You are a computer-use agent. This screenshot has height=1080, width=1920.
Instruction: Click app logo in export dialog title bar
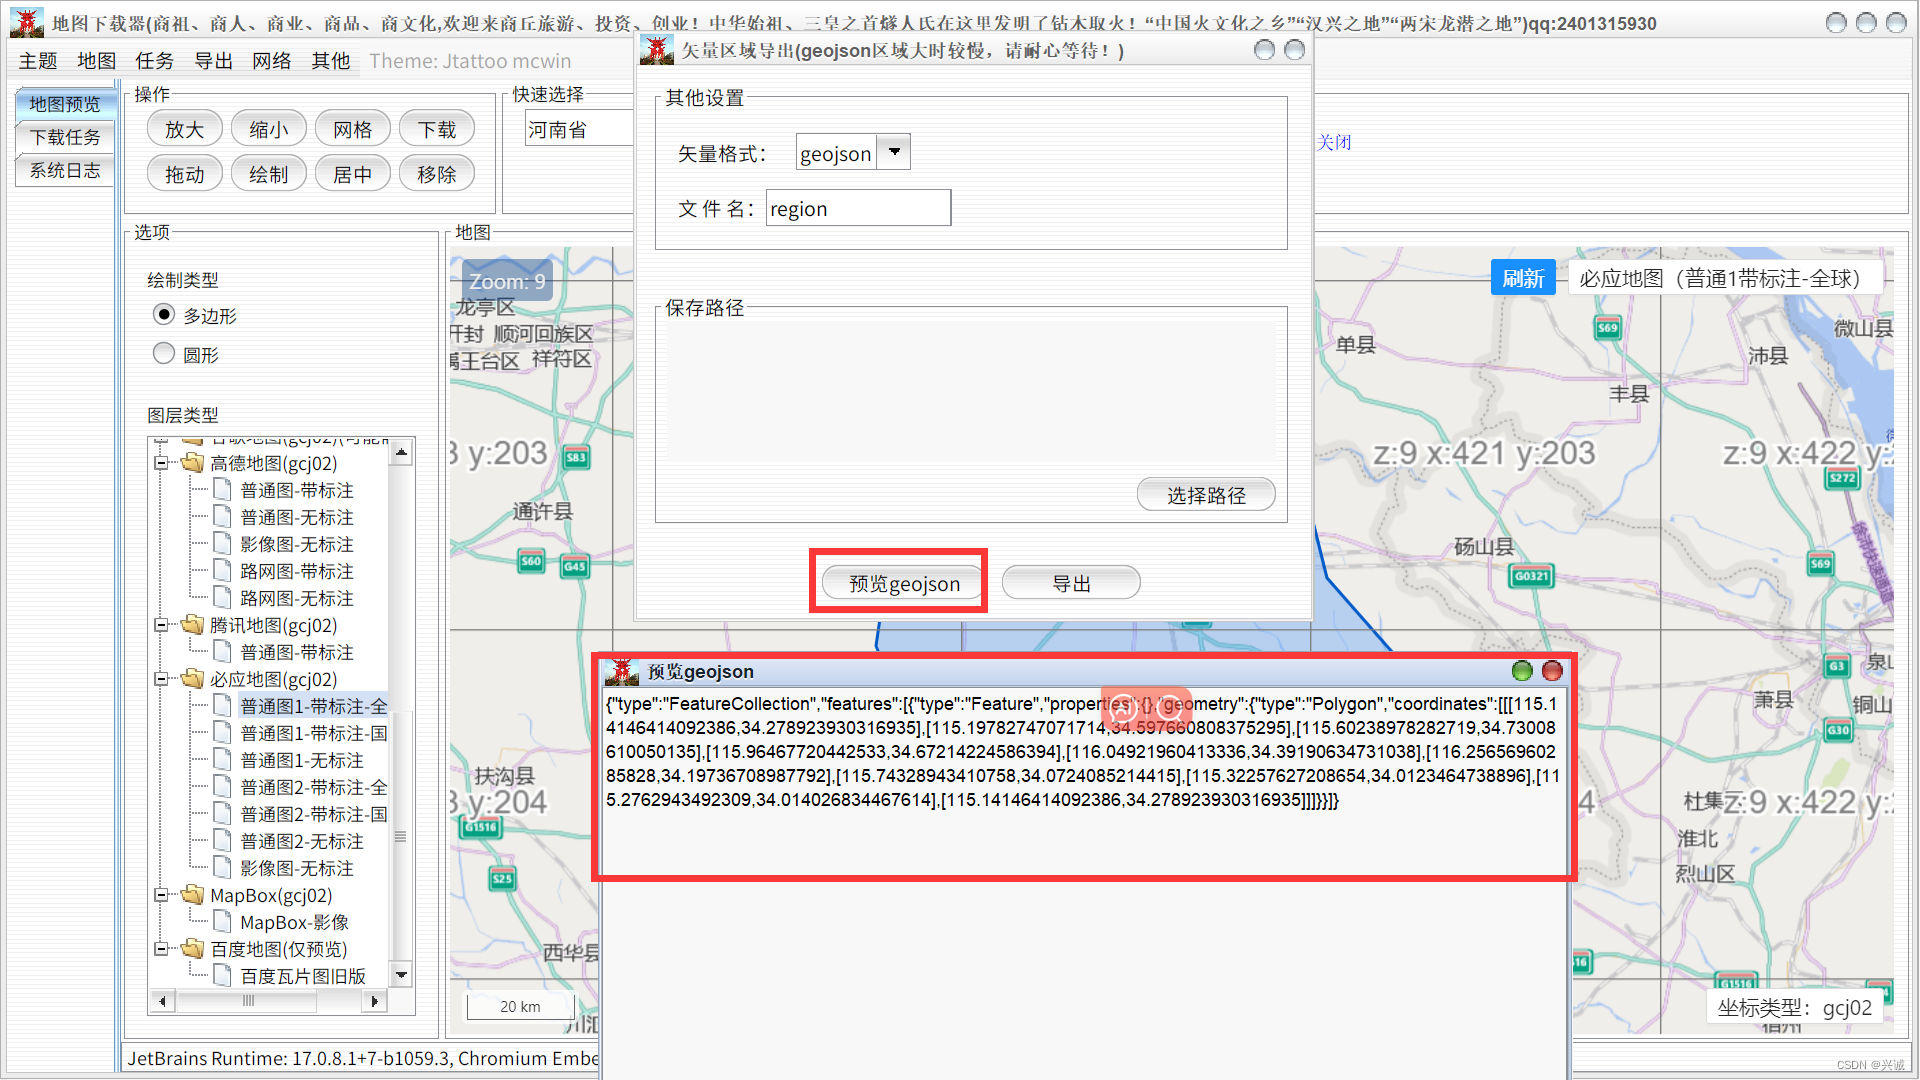pyautogui.click(x=657, y=50)
